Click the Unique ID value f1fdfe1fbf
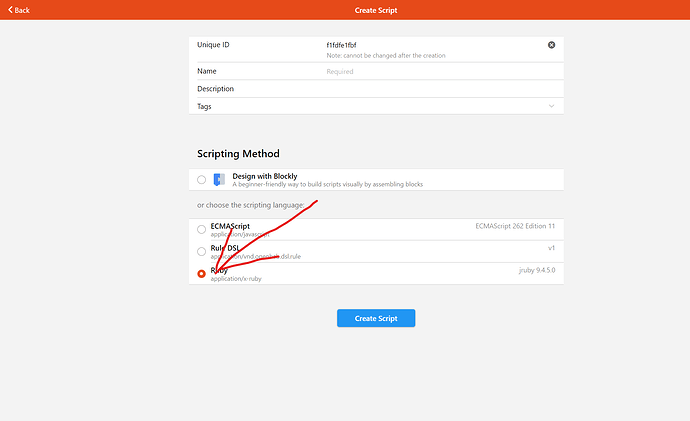The image size is (690, 421). (341, 45)
